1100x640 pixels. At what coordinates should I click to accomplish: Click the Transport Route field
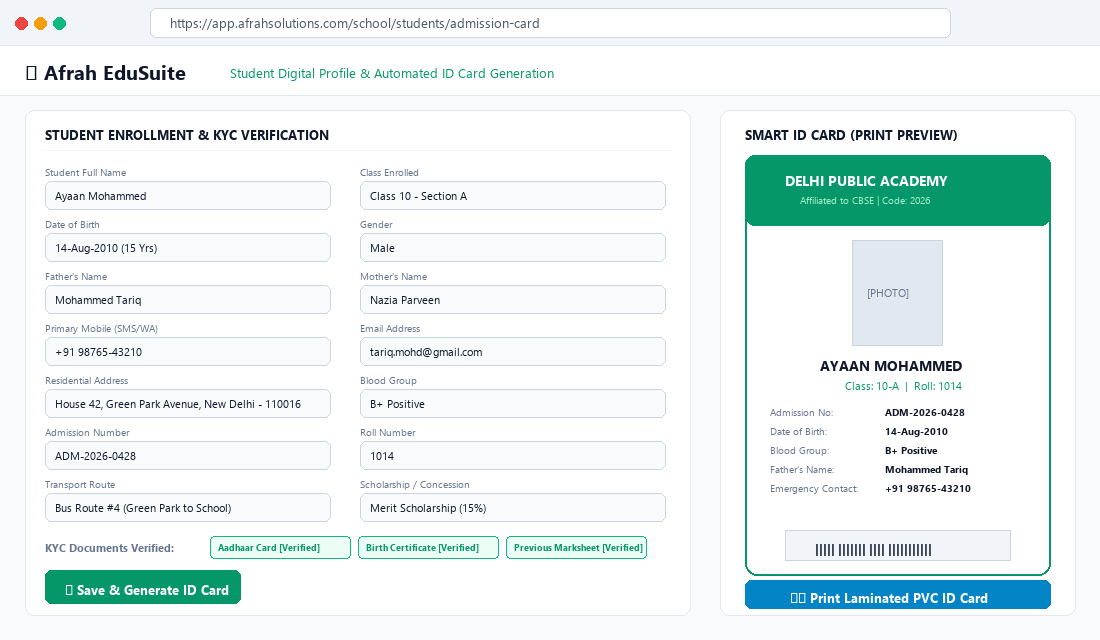point(187,507)
